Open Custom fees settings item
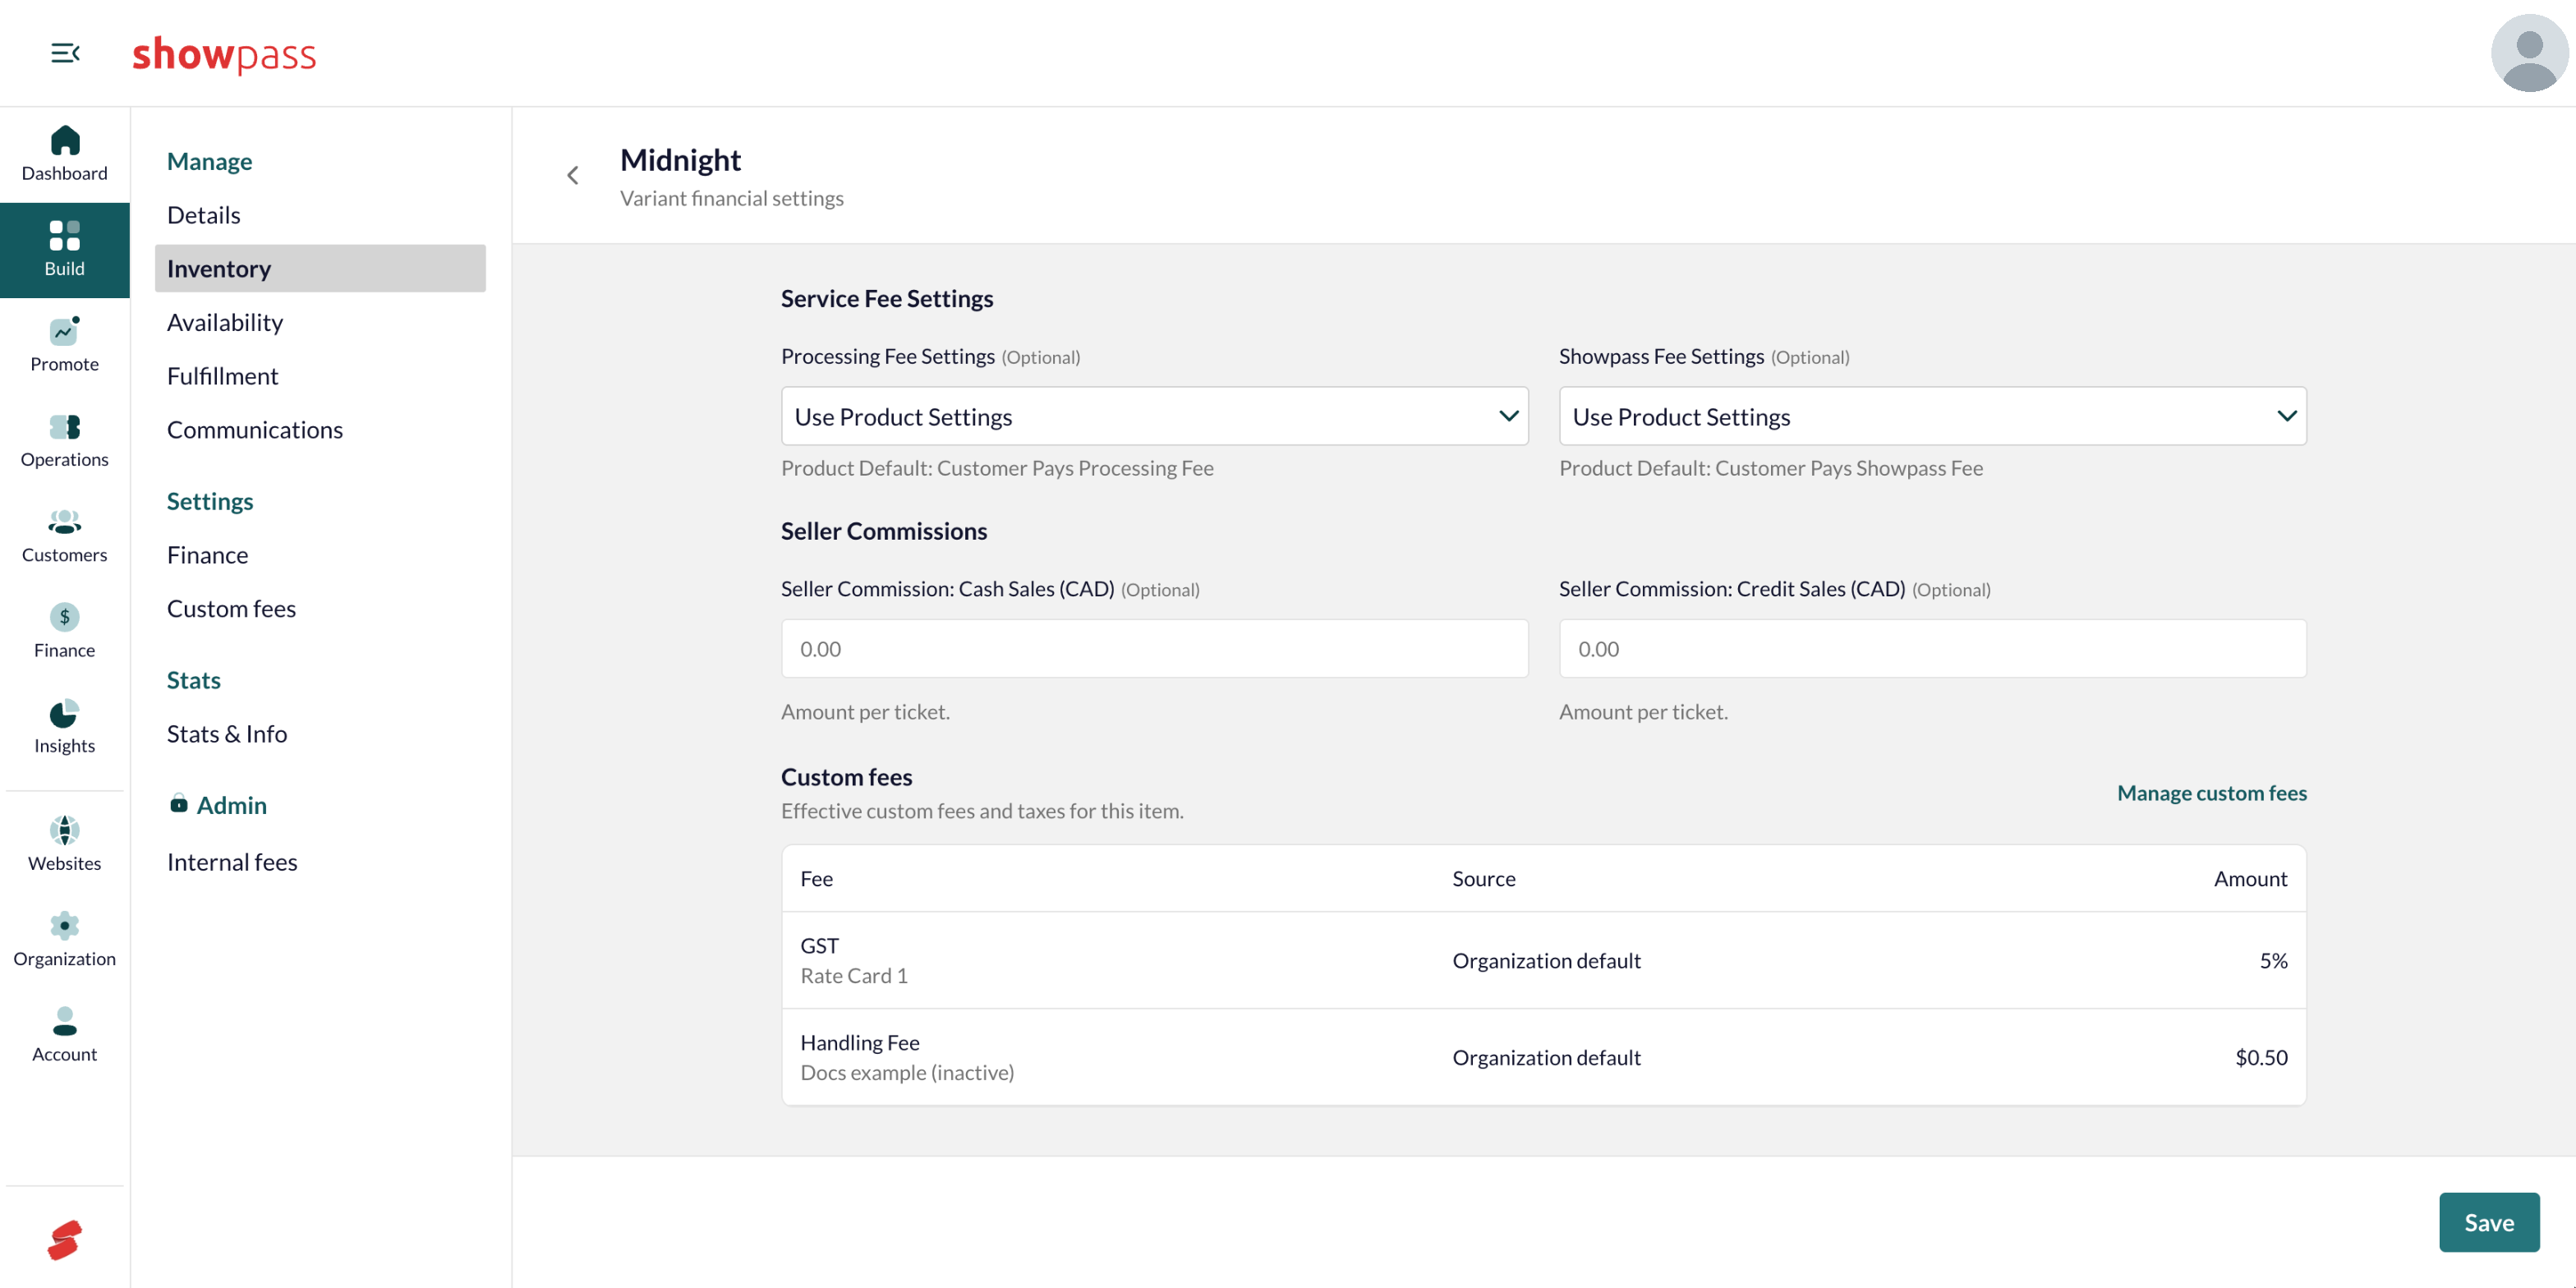 tap(231, 609)
